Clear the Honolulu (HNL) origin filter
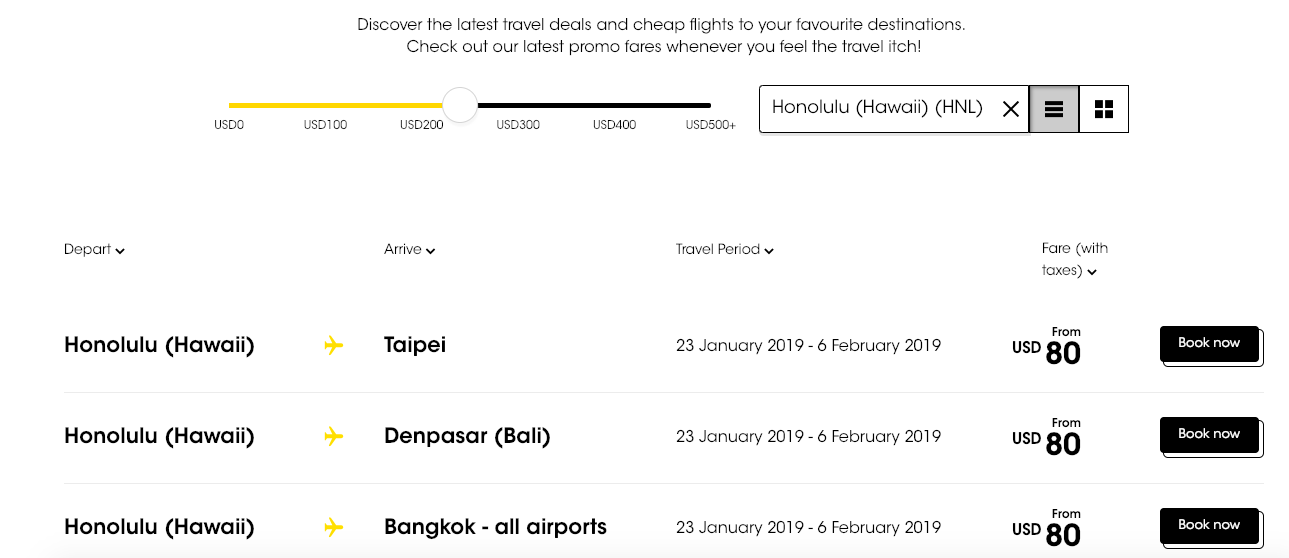 1010,109
